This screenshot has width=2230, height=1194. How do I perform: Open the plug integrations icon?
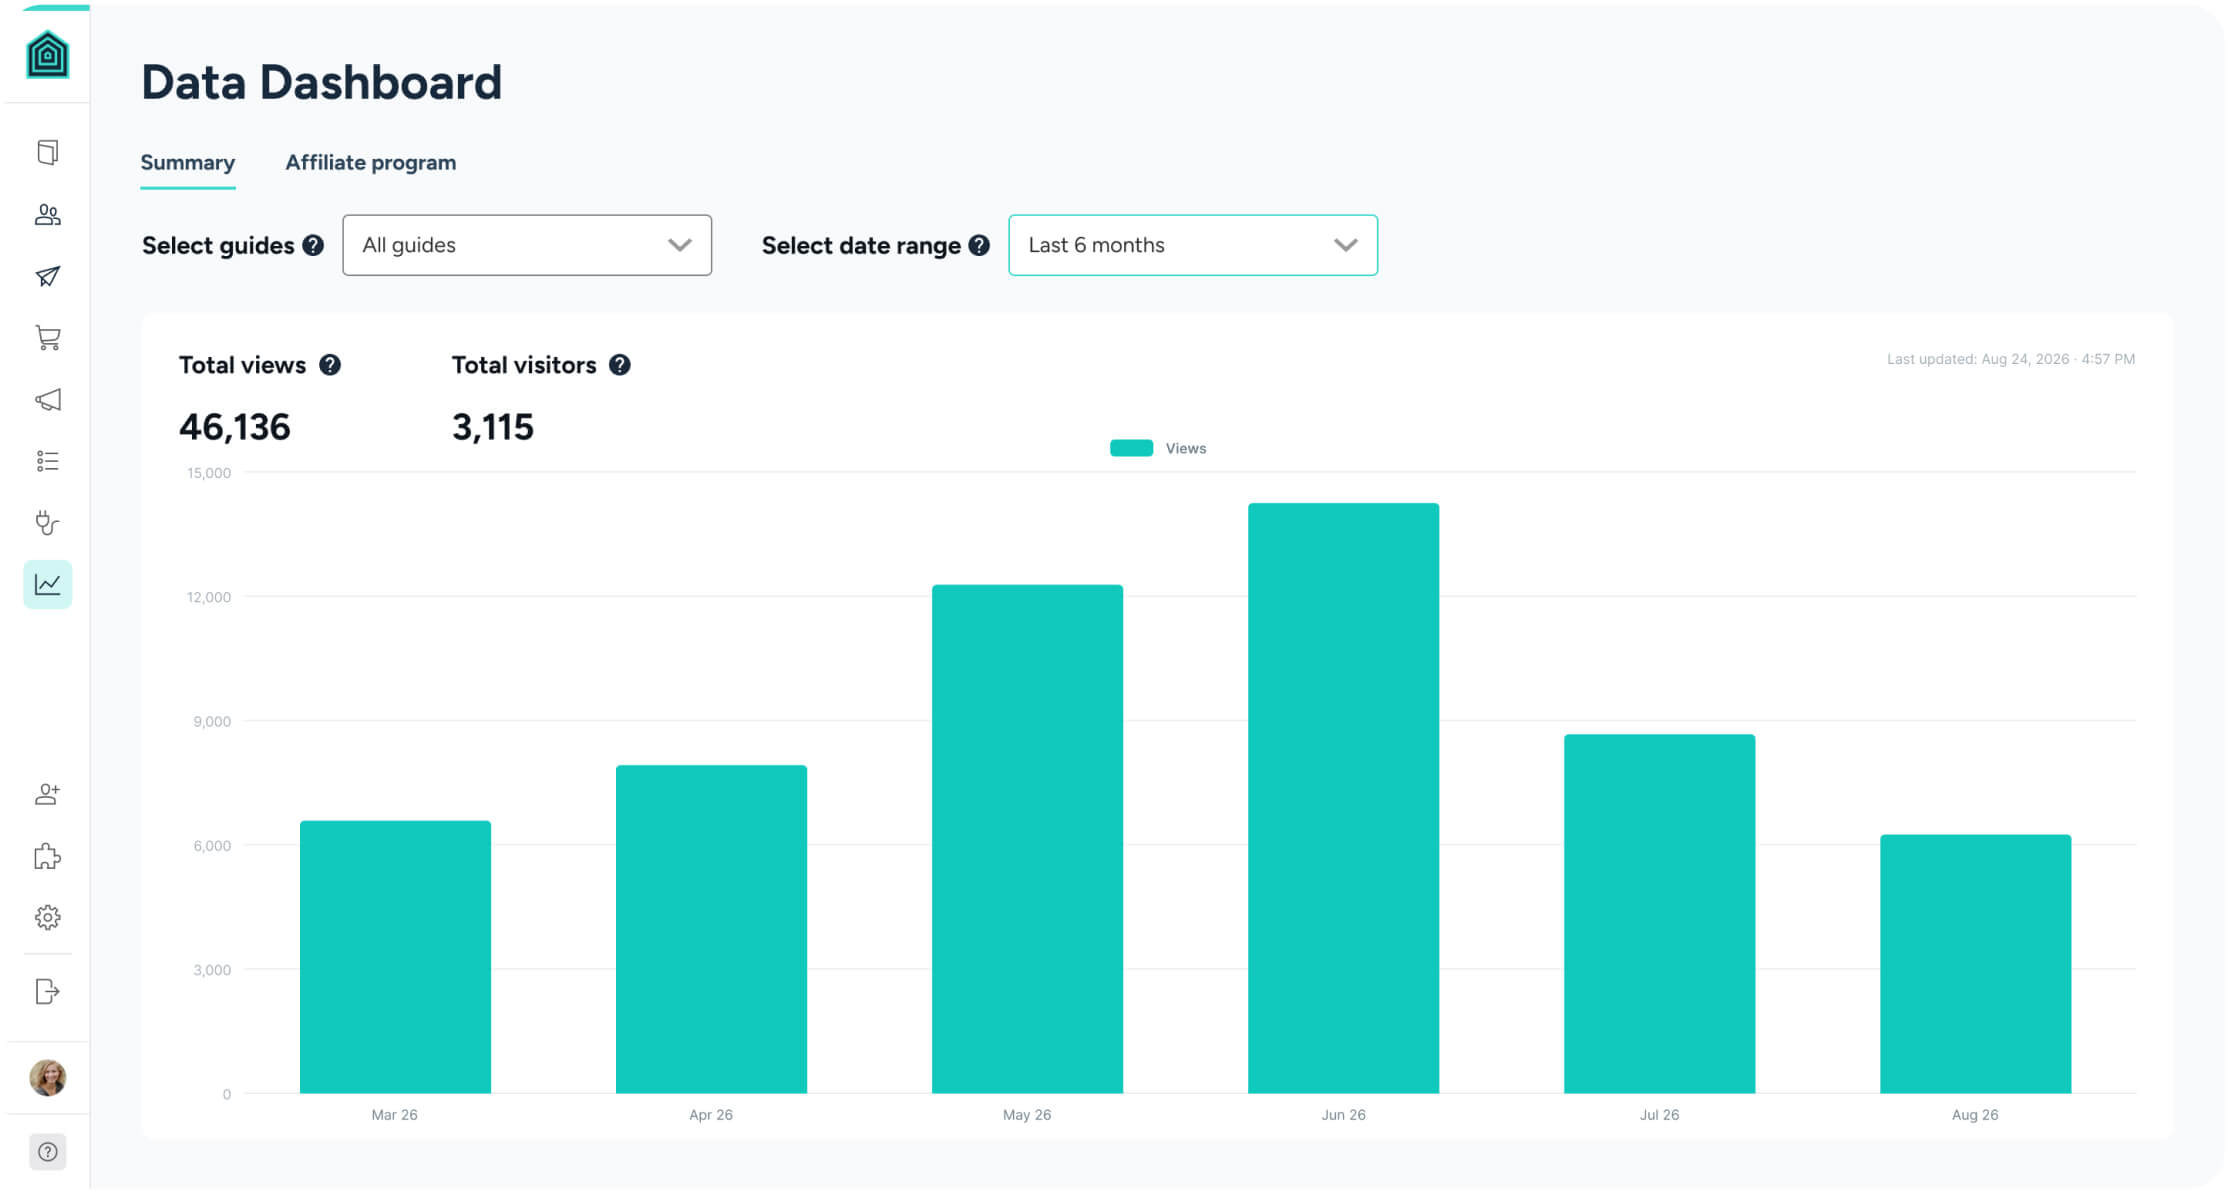47,523
